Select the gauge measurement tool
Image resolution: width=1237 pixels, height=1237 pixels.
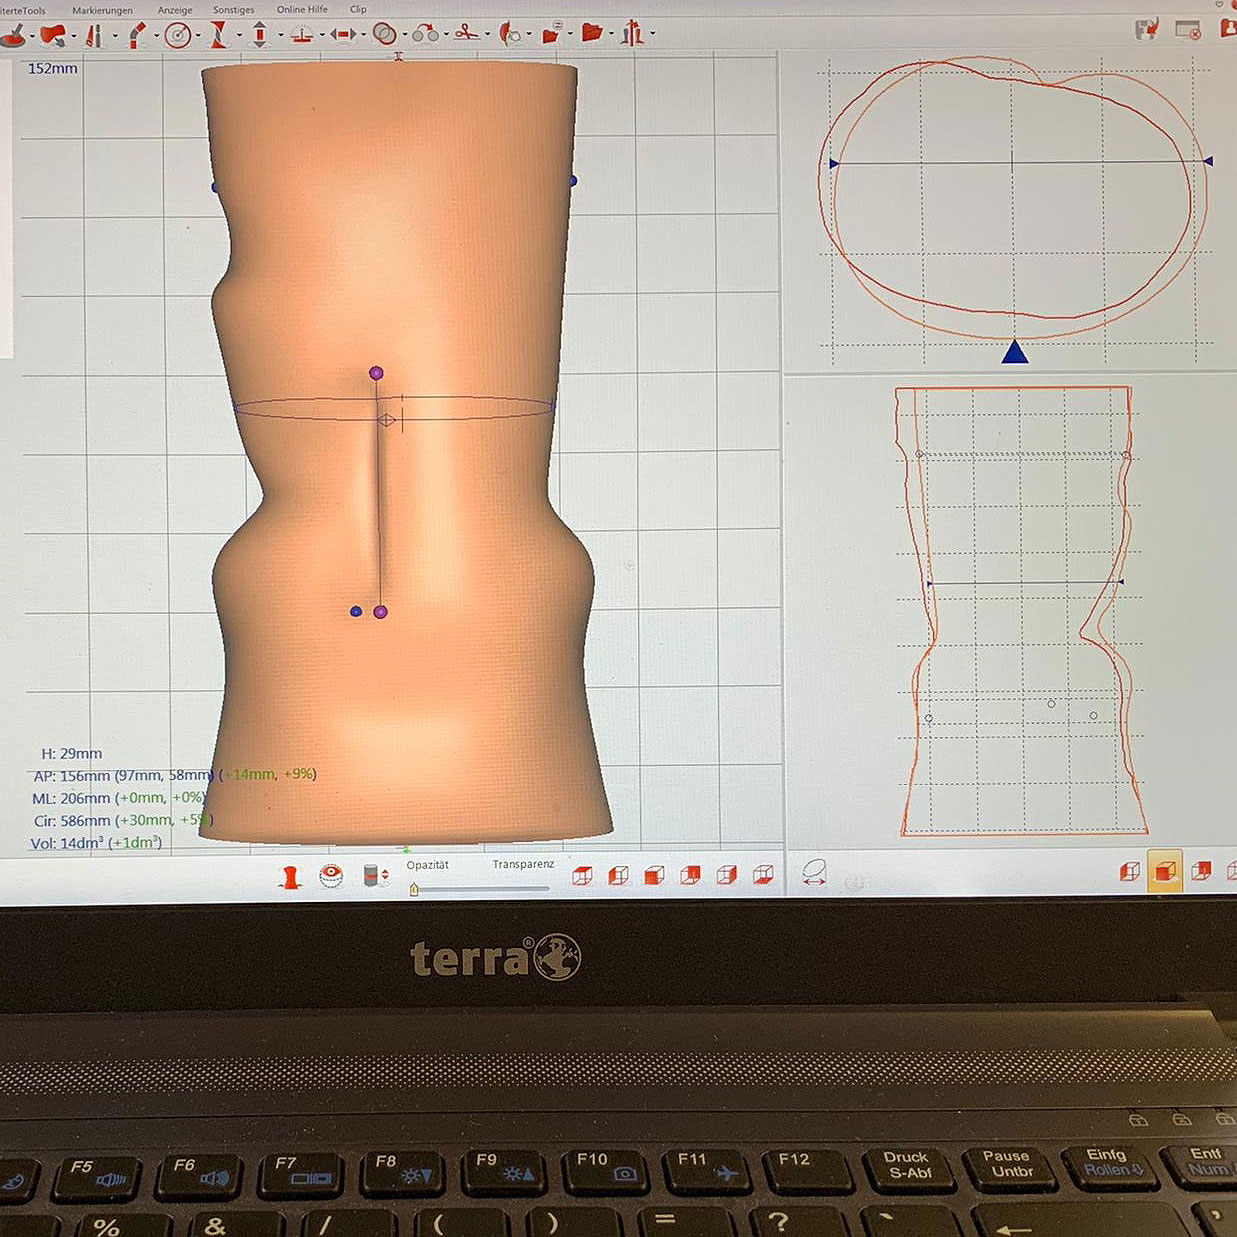coord(301,35)
